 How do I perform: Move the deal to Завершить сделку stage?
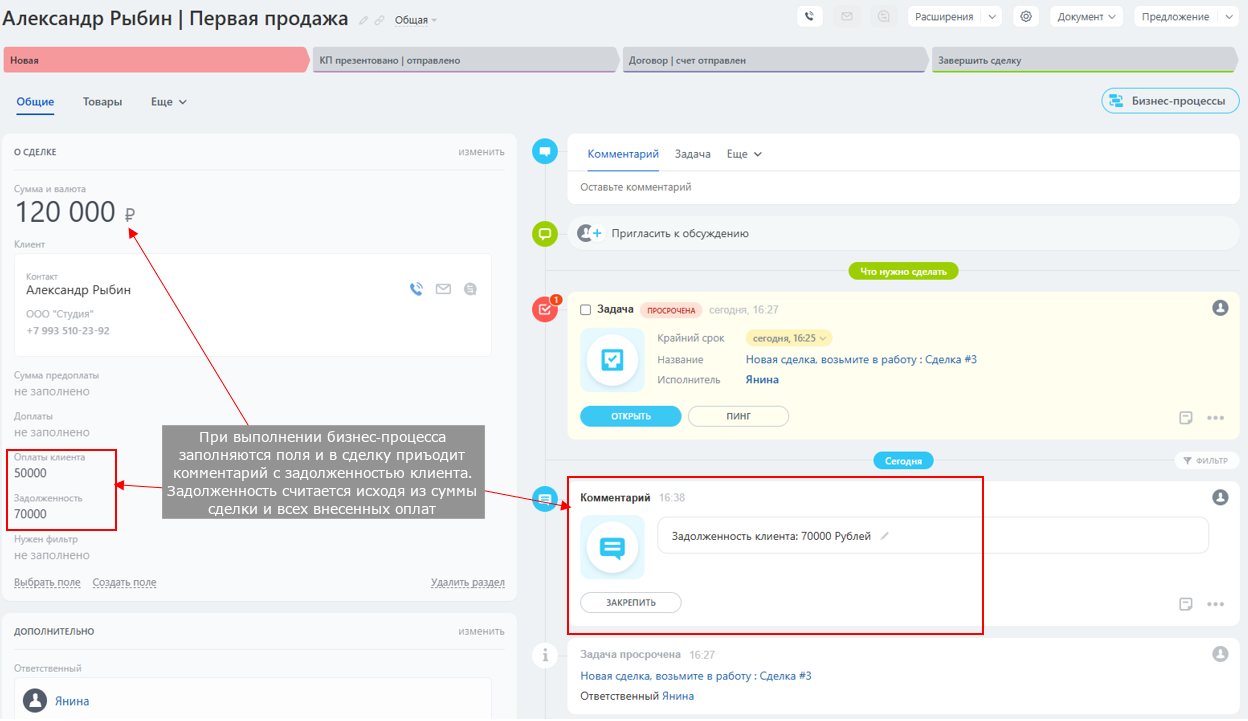1085,60
